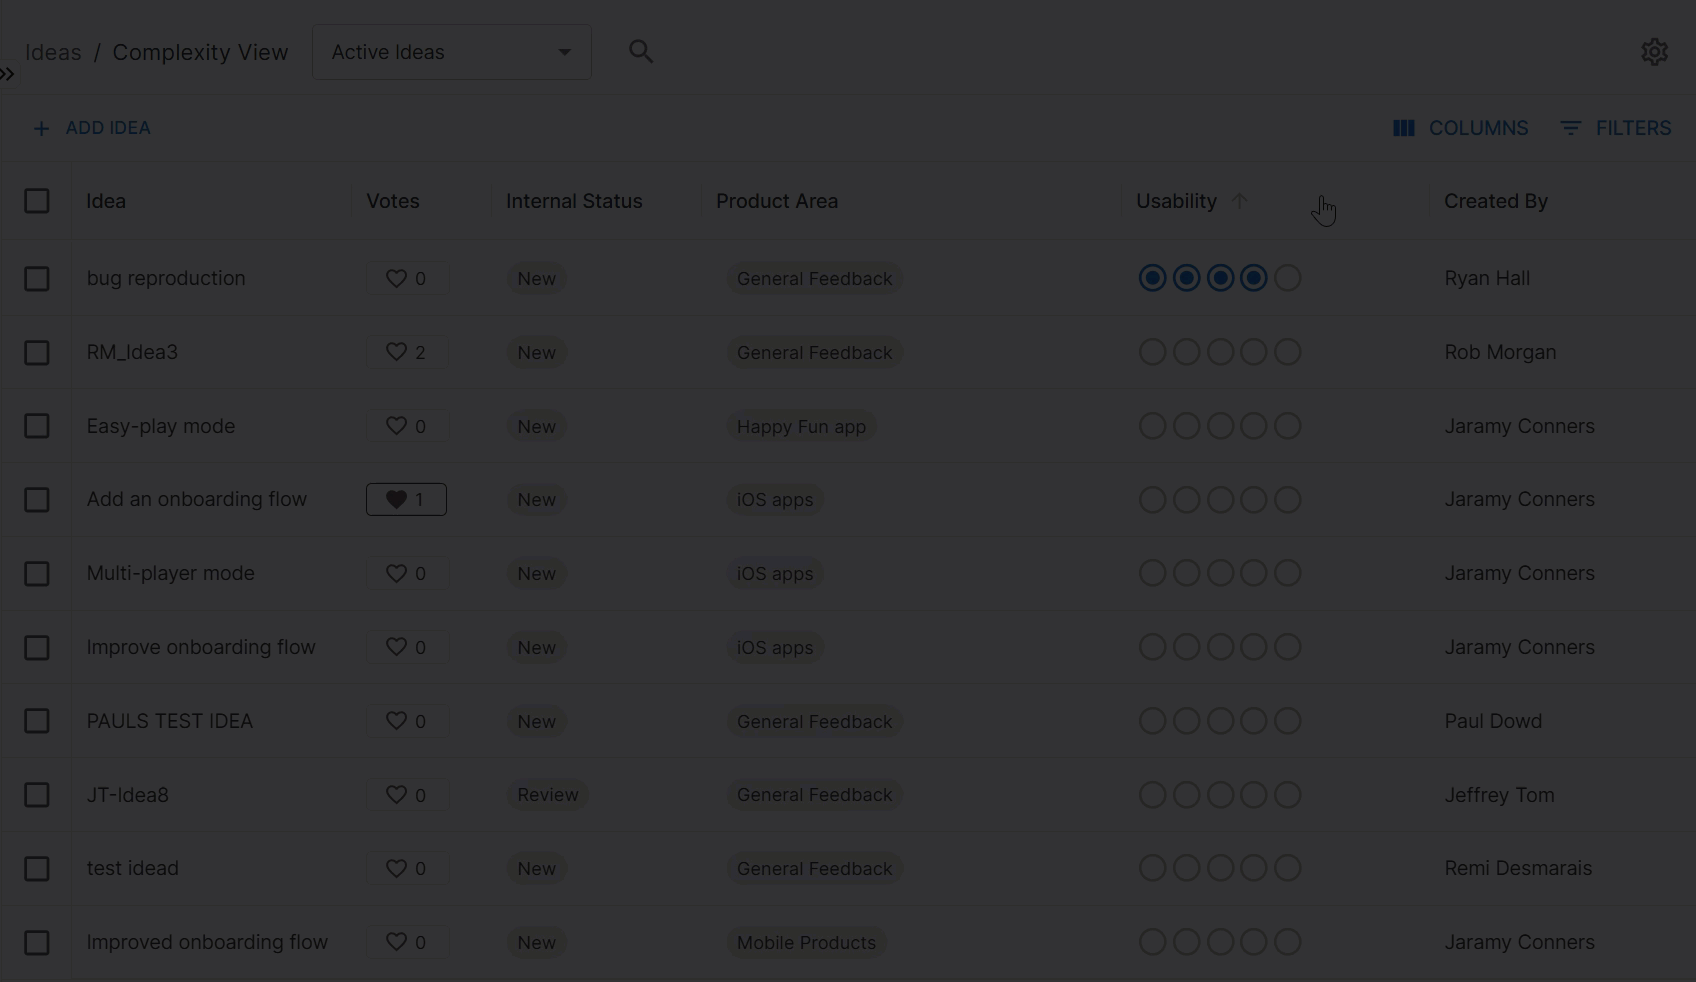The height and width of the screenshot is (982, 1696).
Task: Like the Easy-play mode idea heart
Action: click(x=396, y=426)
